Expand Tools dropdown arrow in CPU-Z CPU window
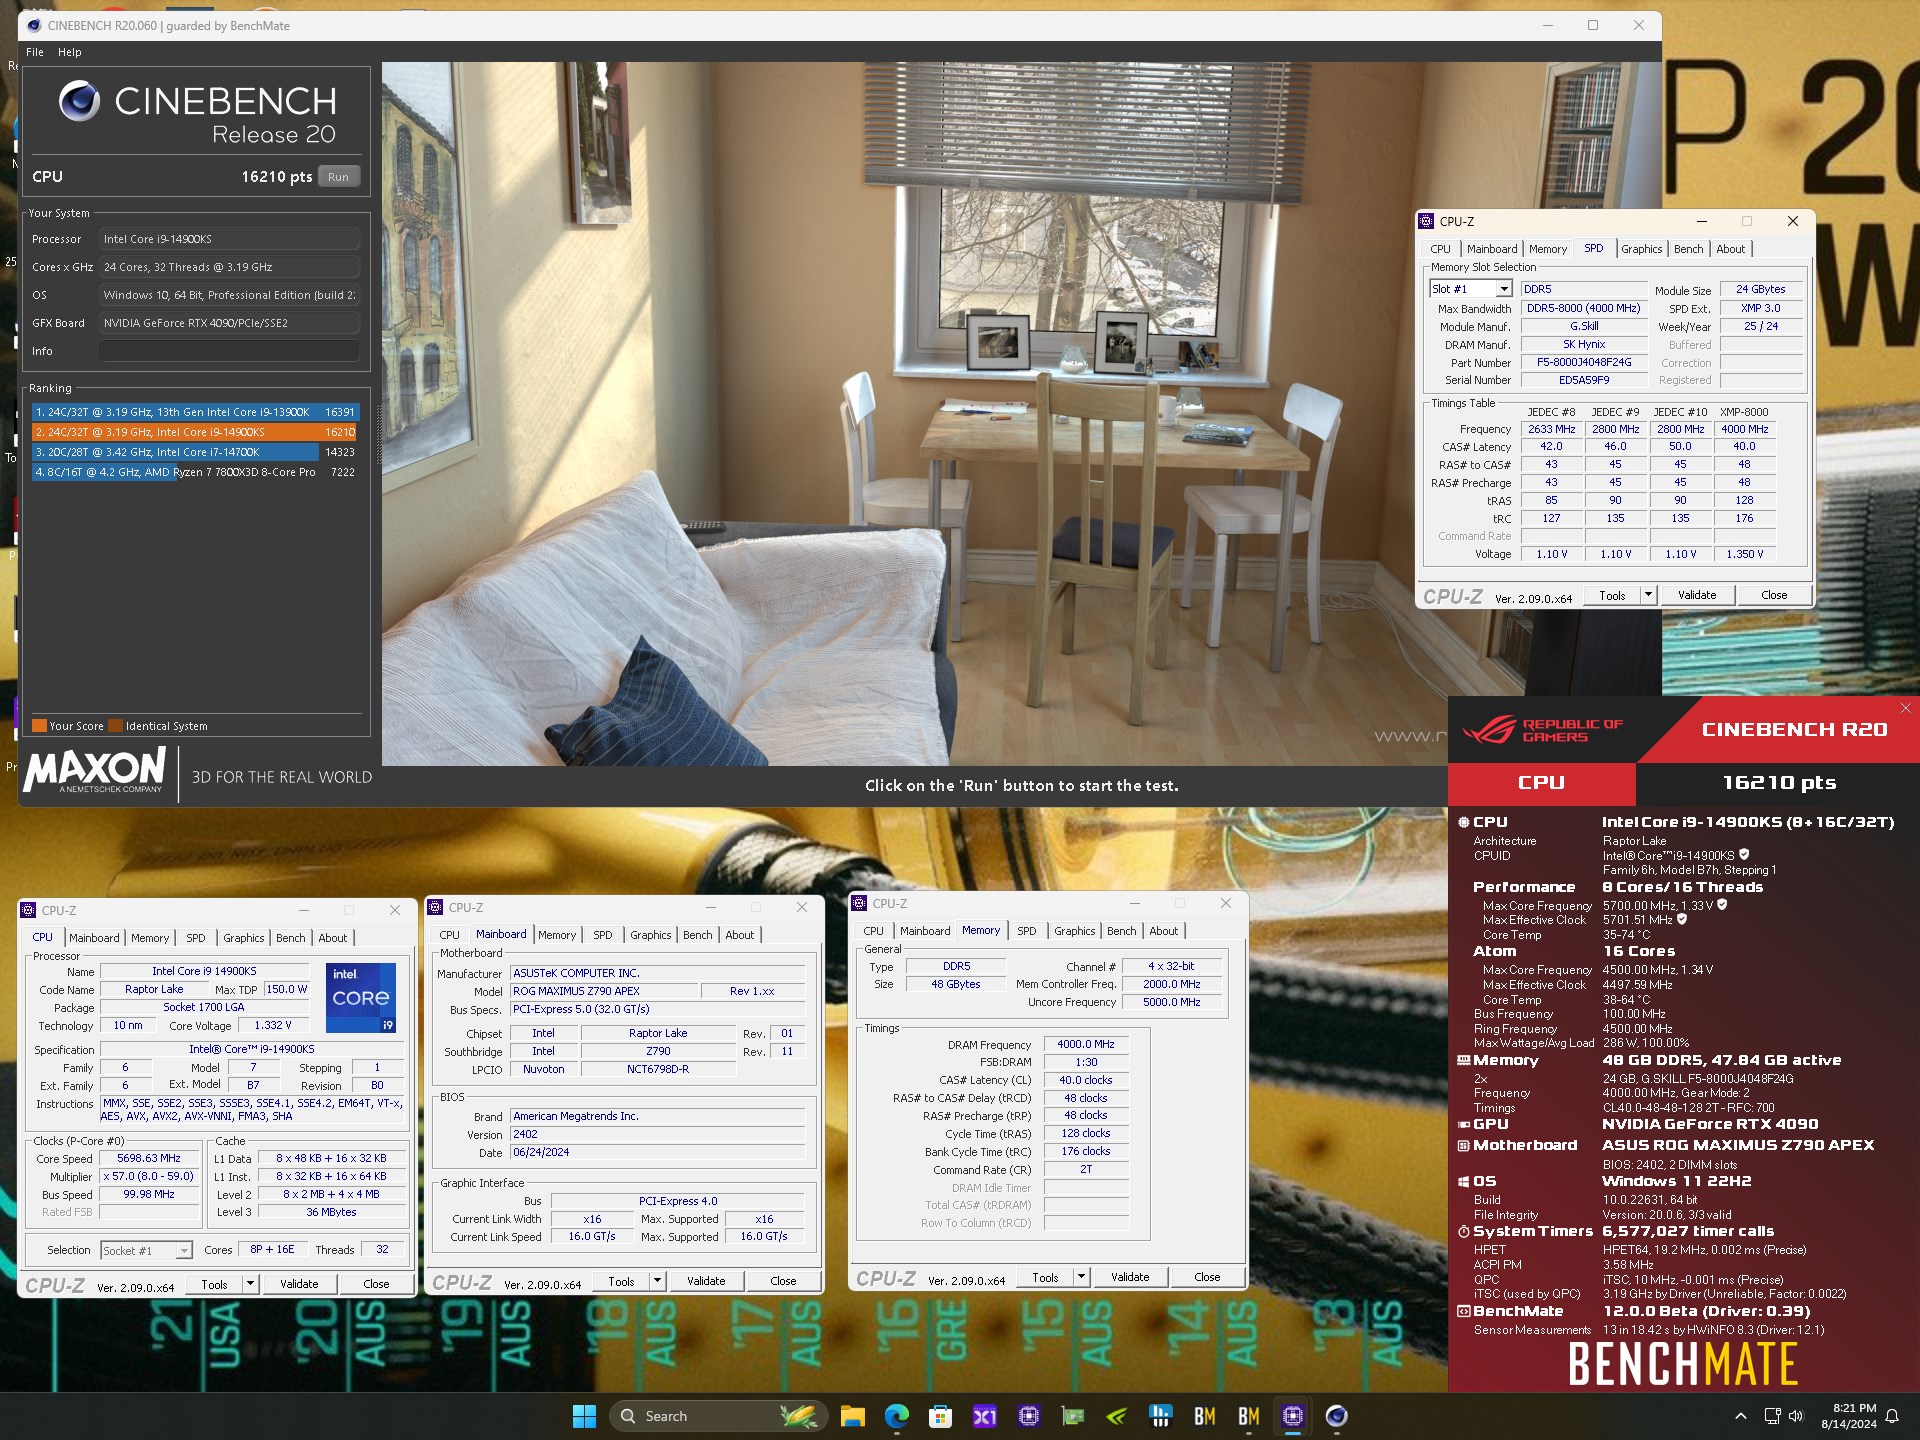Image resolution: width=1920 pixels, height=1440 pixels. click(x=250, y=1284)
